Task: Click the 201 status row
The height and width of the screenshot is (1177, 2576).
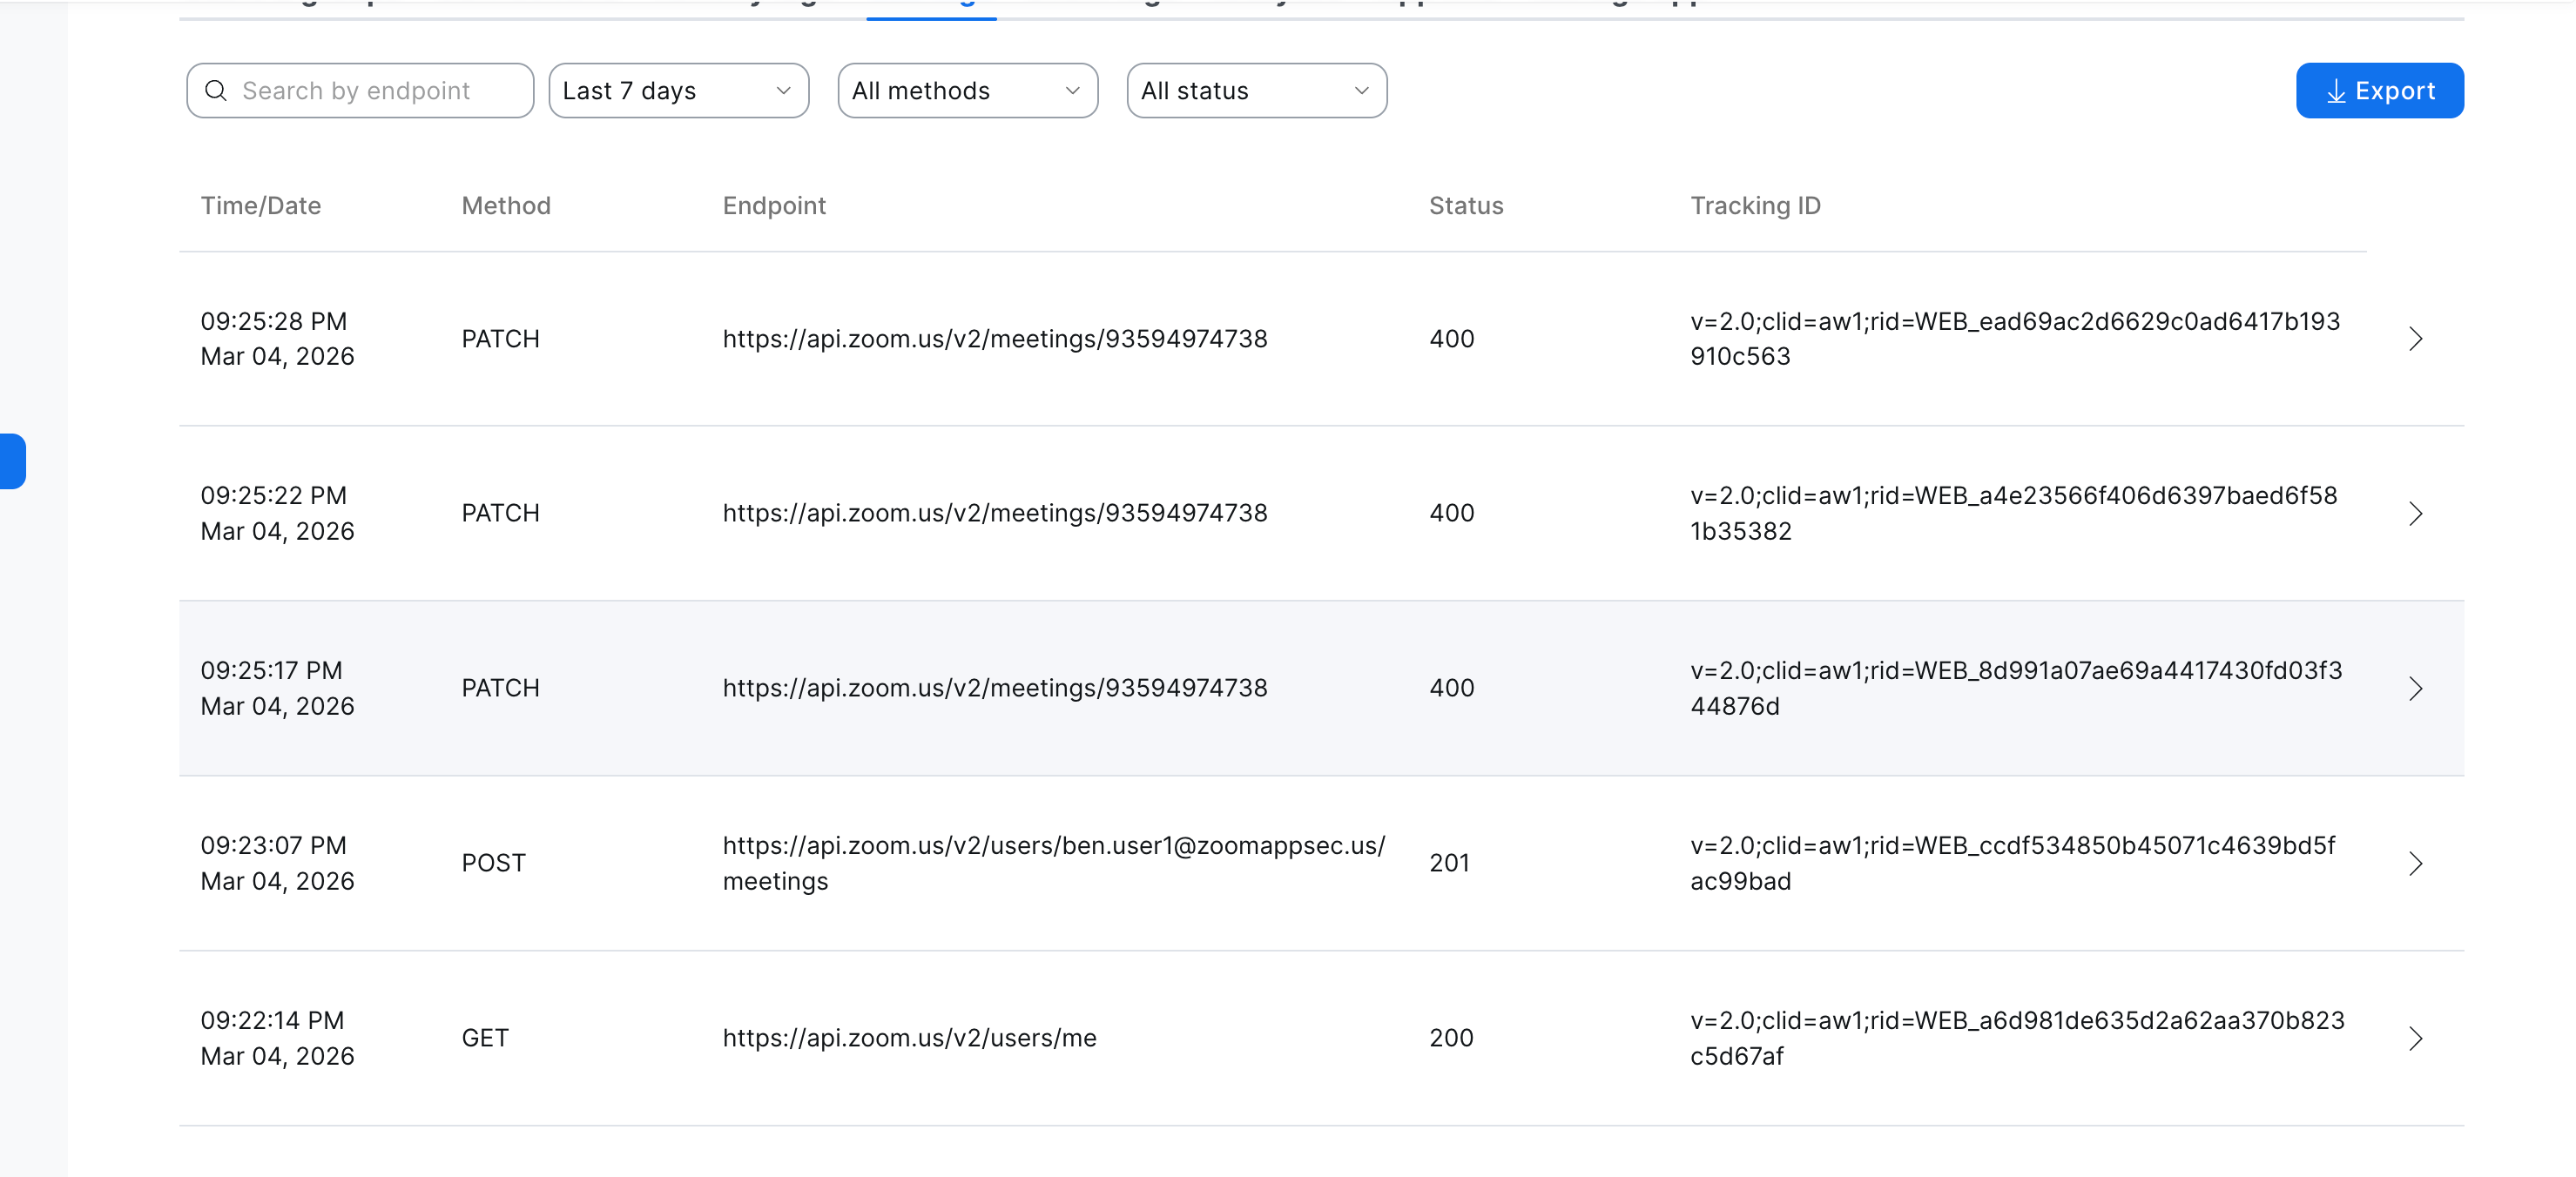Action: tap(1449, 863)
